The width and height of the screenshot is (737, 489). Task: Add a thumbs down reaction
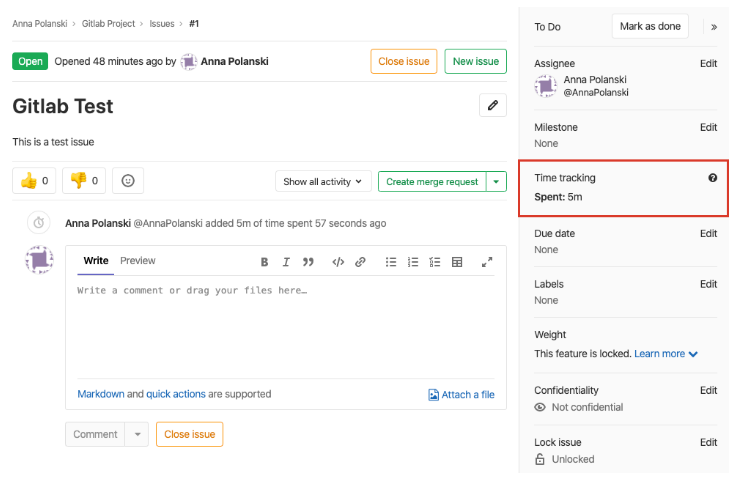click(84, 181)
